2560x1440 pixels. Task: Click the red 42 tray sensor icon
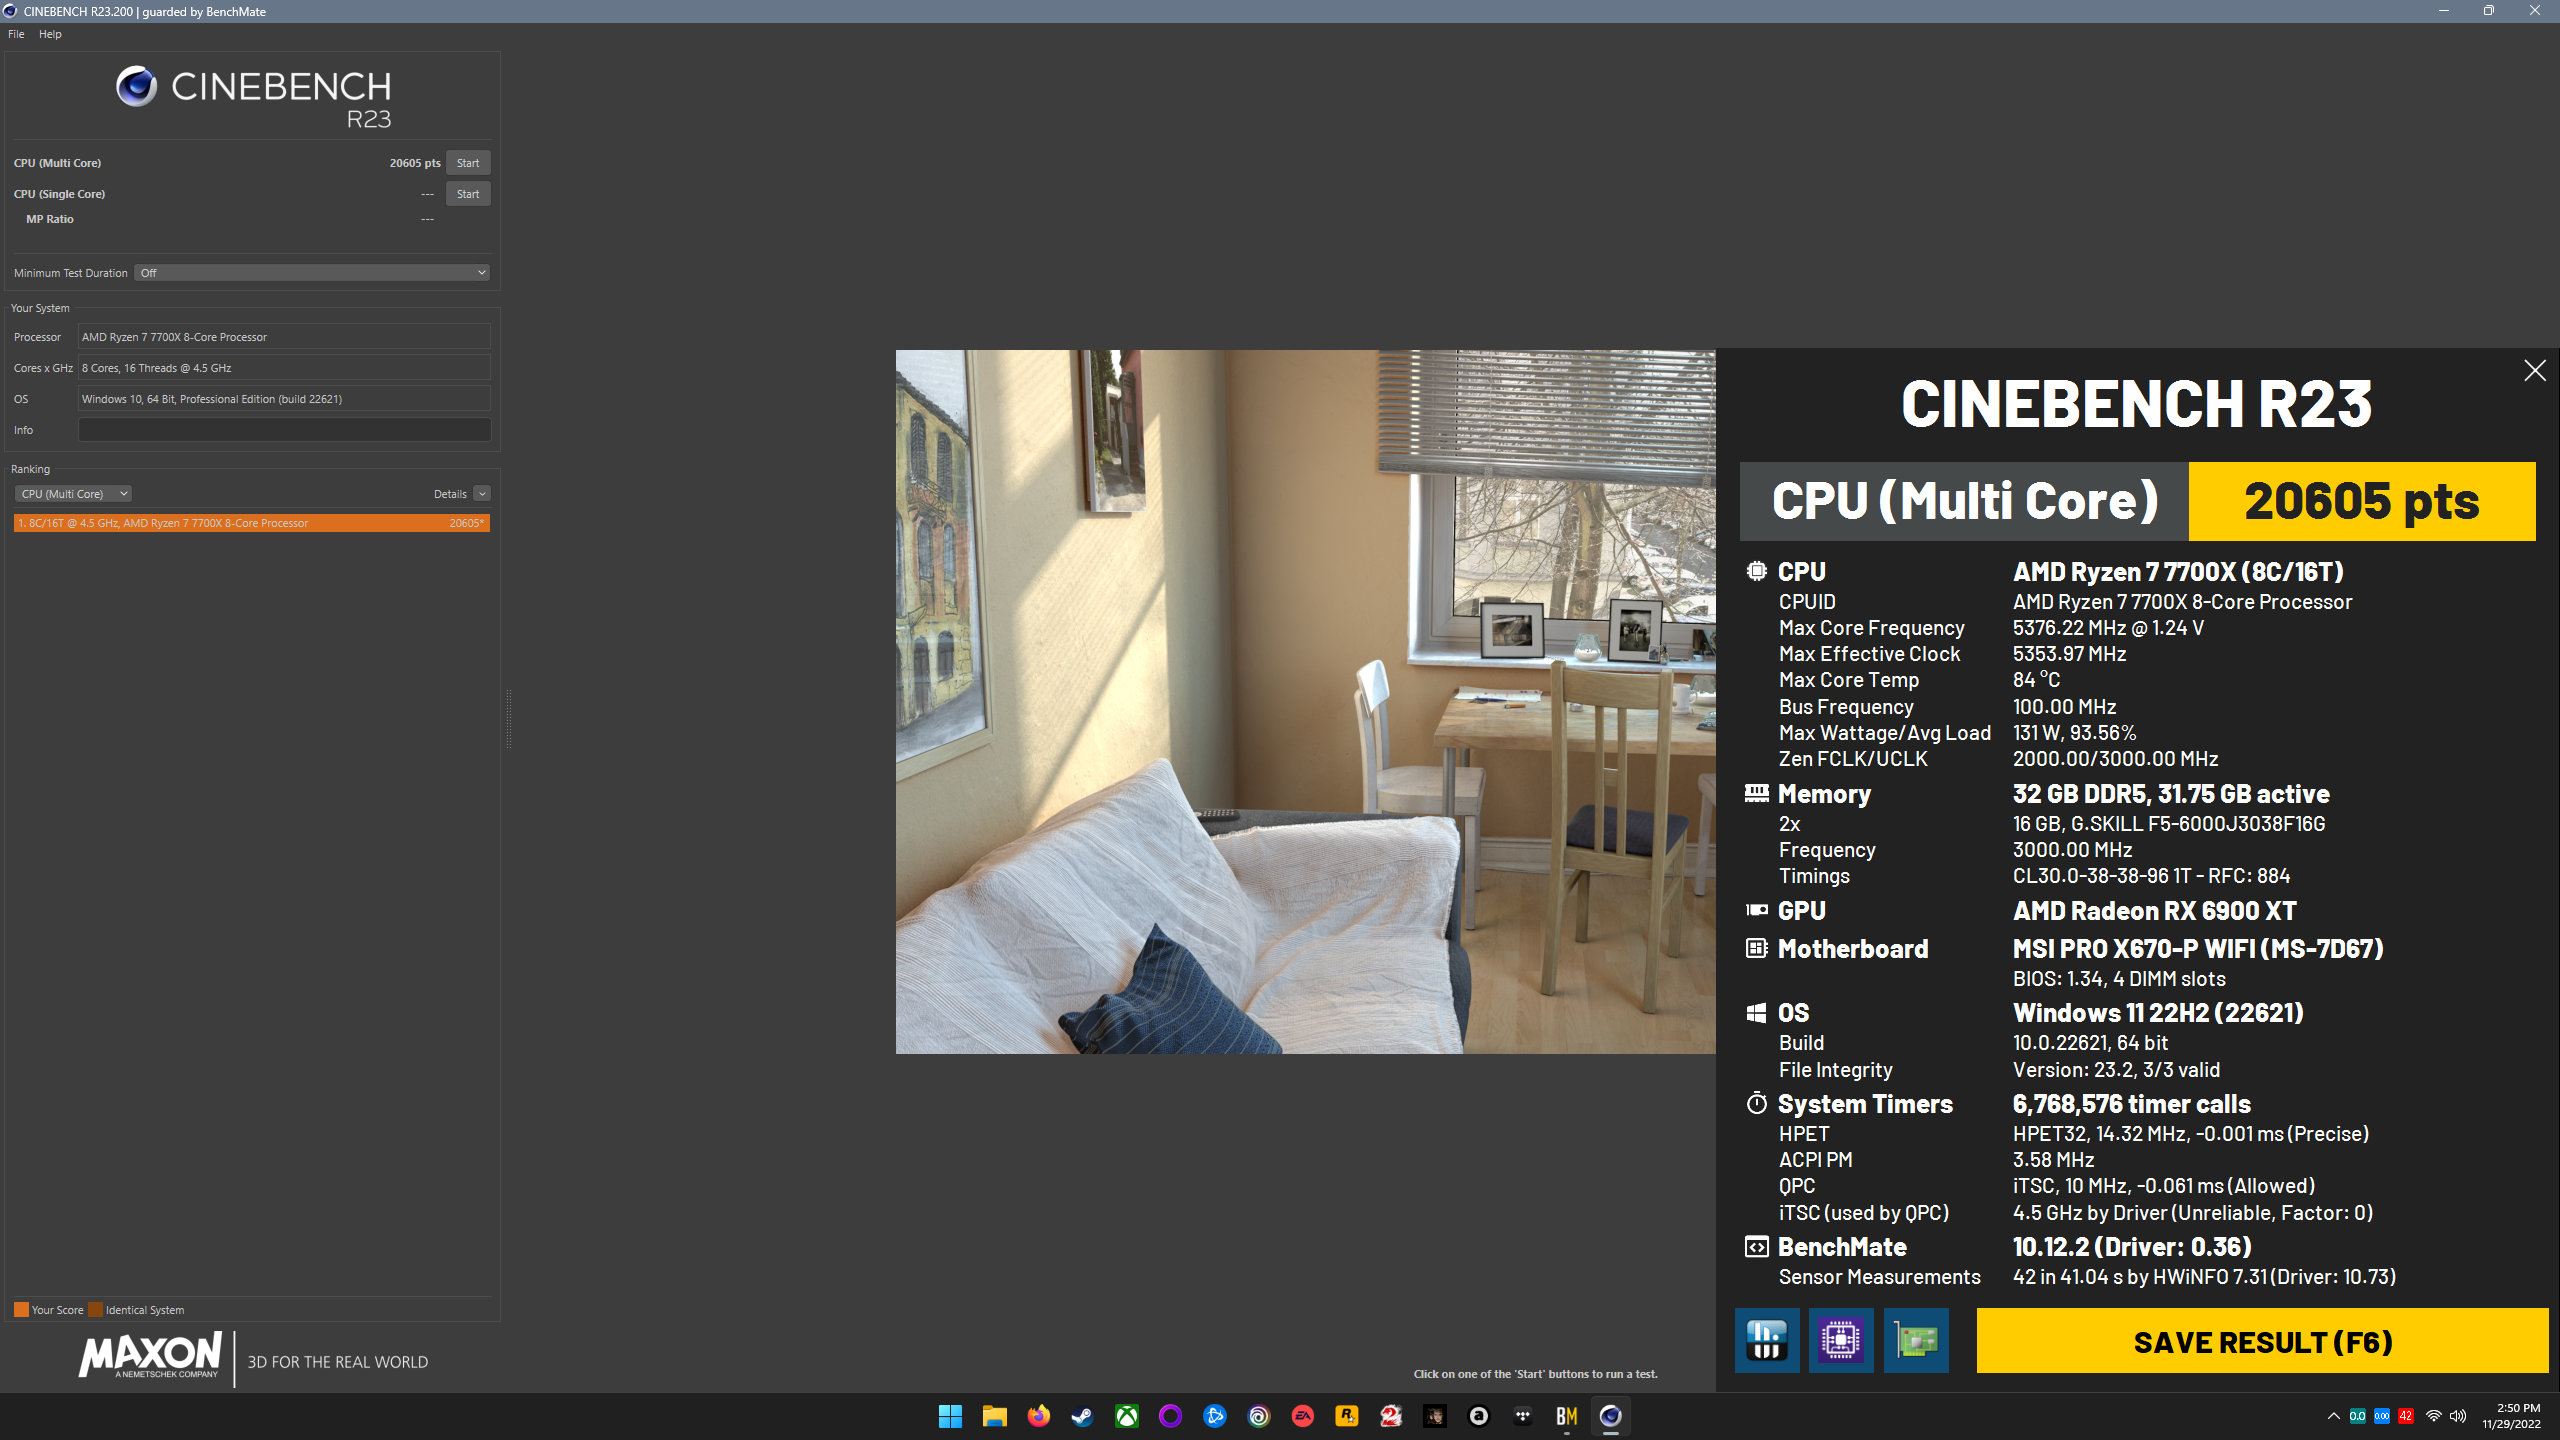point(2406,1416)
